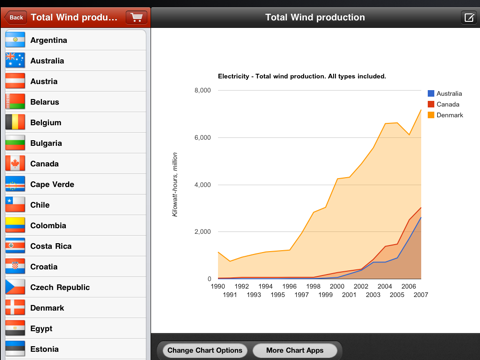Select Argentina country name
Image resolution: width=480 pixels, height=360 pixels.
tap(49, 40)
